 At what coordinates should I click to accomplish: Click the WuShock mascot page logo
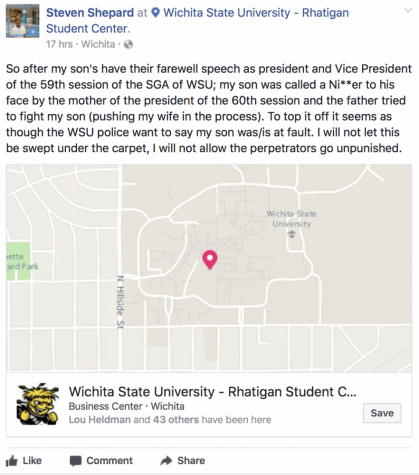point(38,404)
